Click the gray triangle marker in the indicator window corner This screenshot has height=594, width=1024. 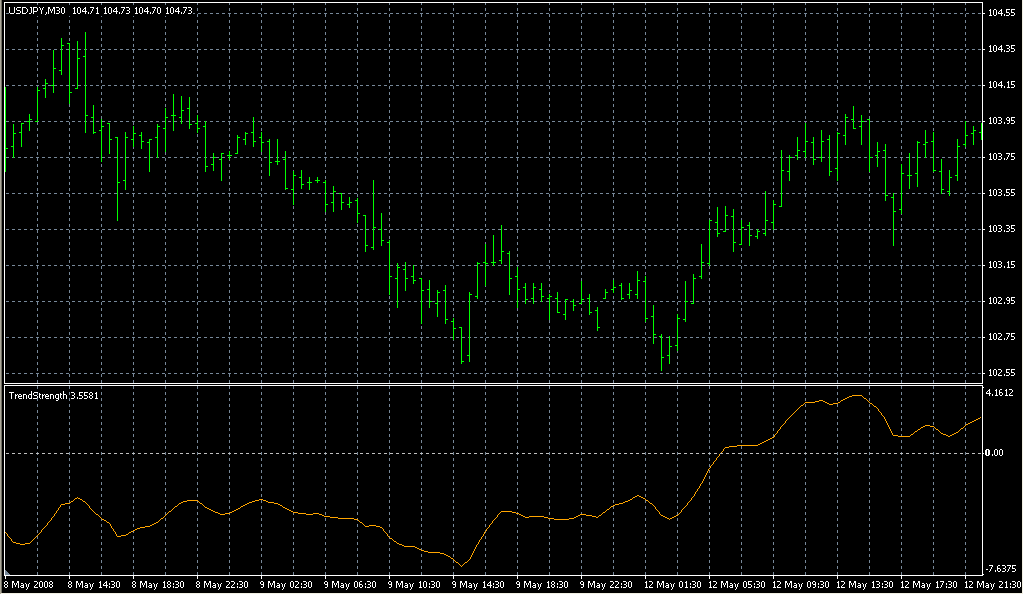(7, 572)
